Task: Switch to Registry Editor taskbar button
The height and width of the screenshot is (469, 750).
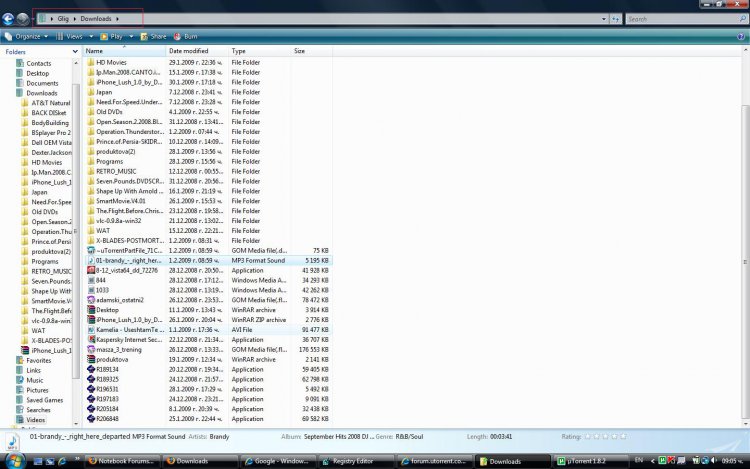Action: (357, 461)
